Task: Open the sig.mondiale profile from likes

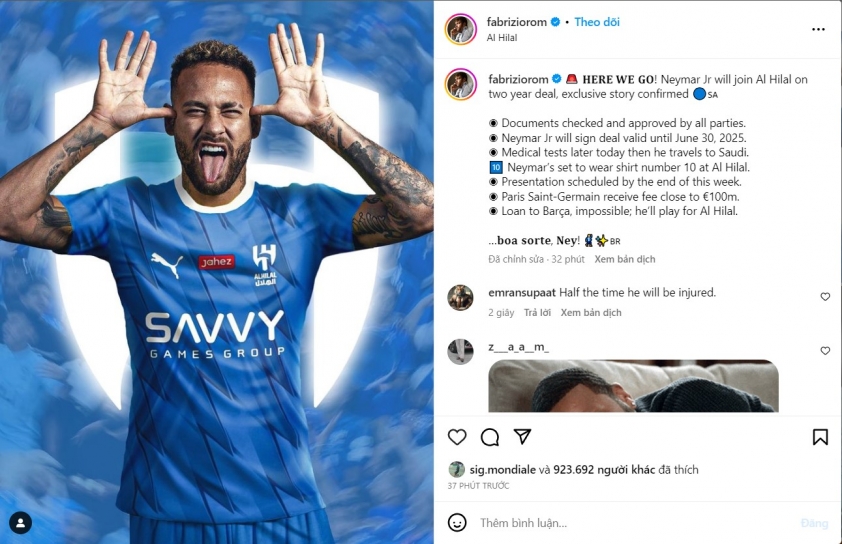Action: 502,470
